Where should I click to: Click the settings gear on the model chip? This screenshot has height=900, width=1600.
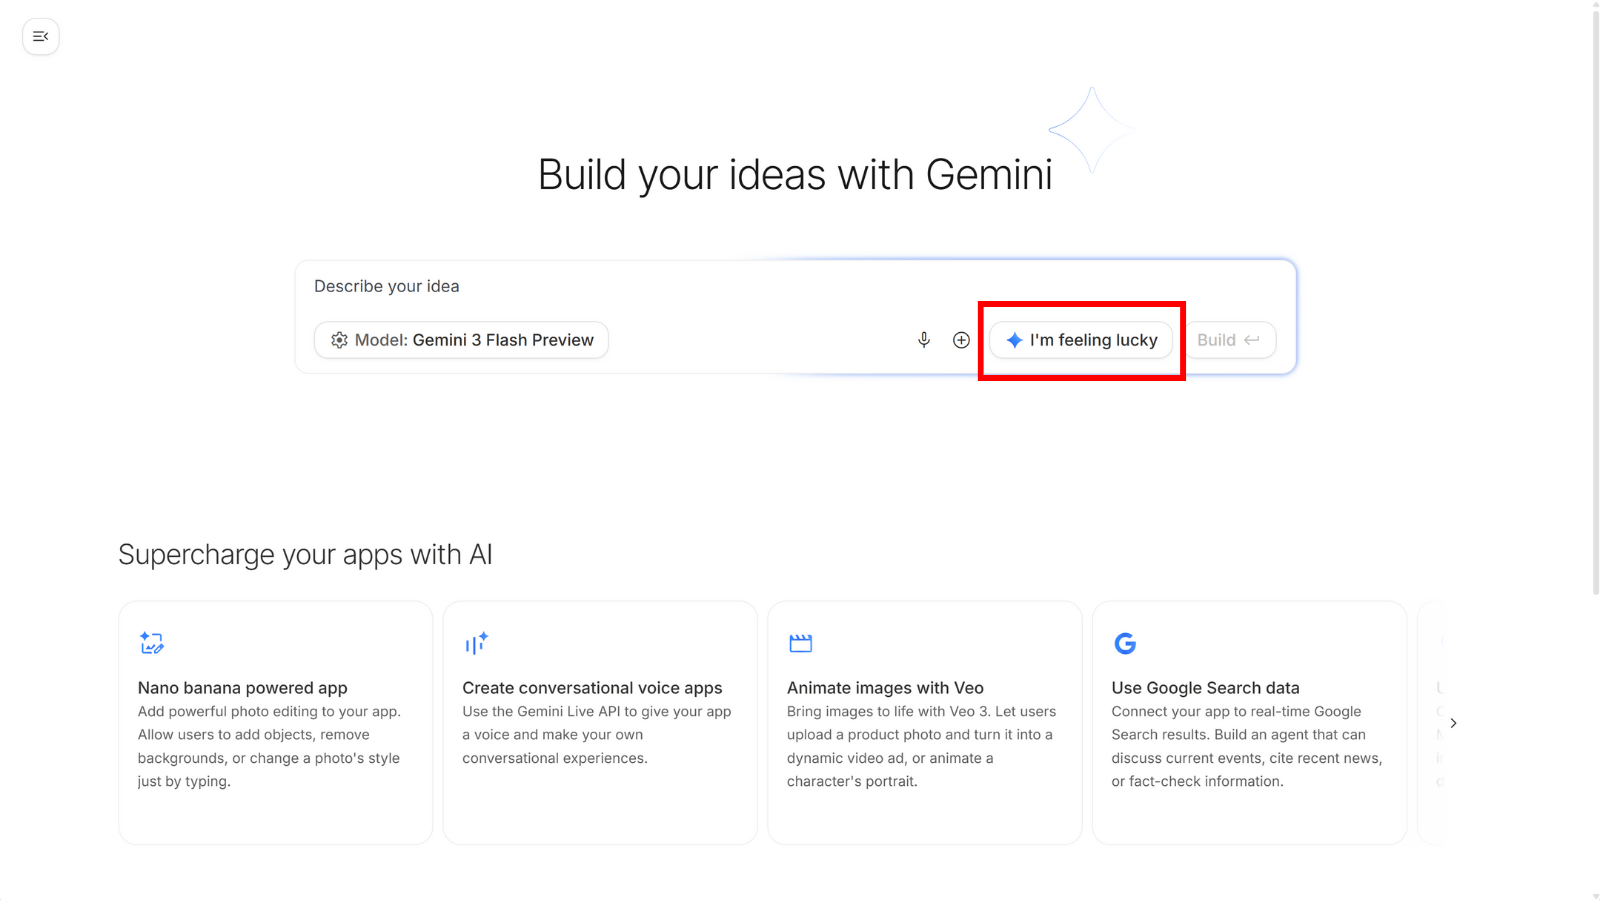[x=339, y=340]
